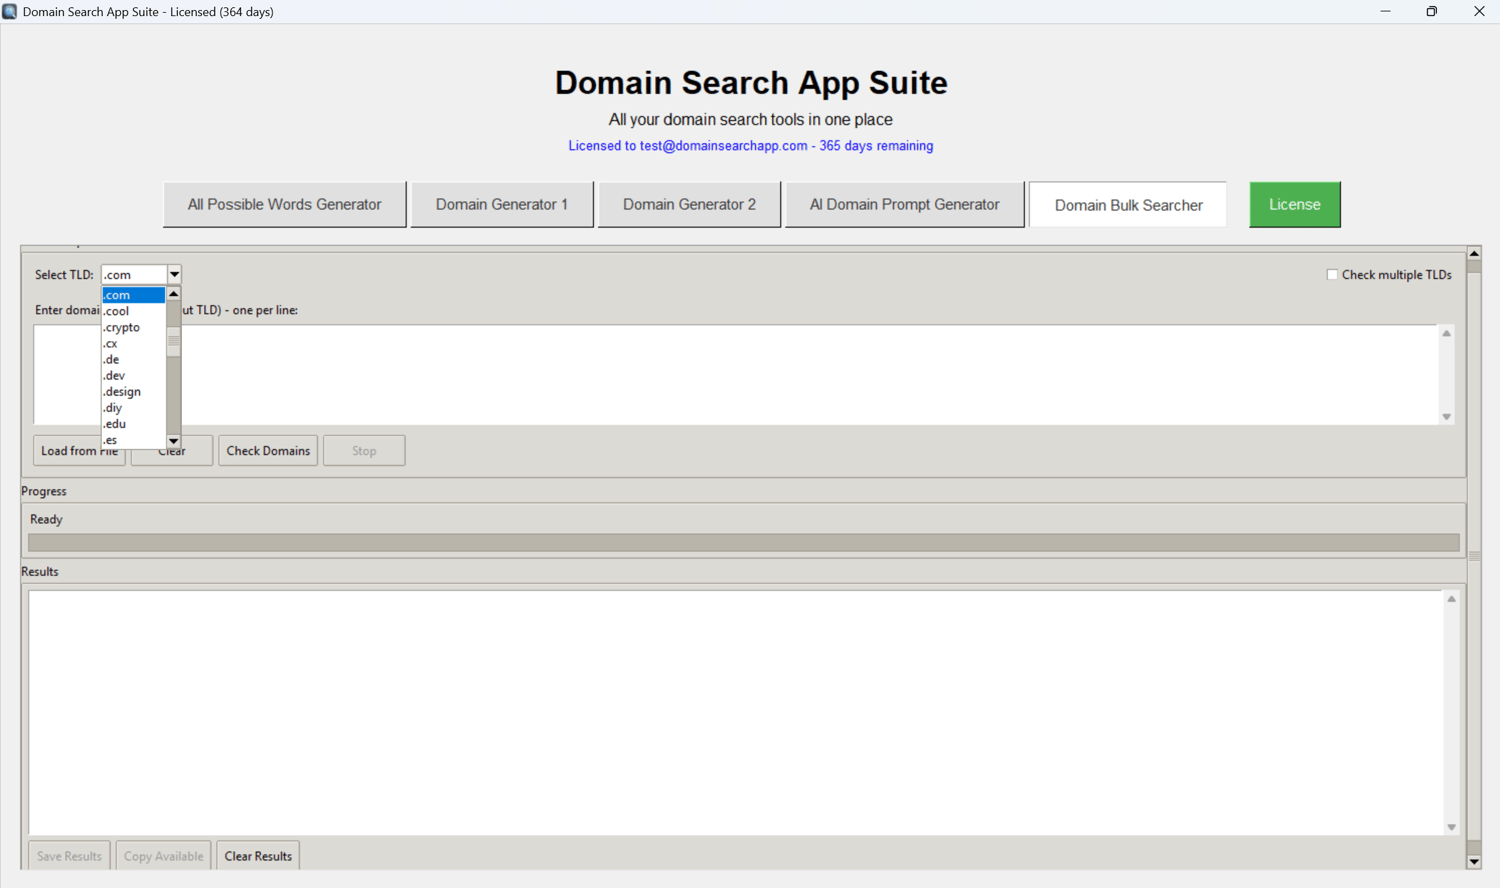
Task: Click the main panel scroll-down arrow
Action: click(x=1474, y=861)
